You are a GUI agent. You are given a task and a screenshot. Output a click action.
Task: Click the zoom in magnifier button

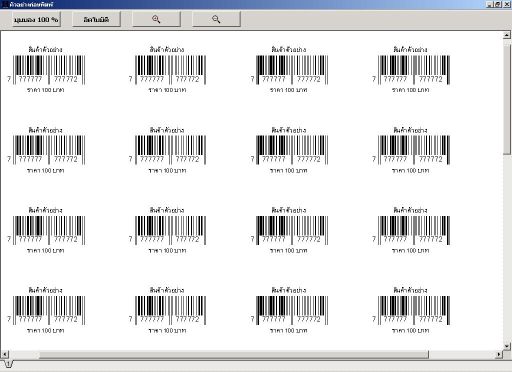[x=156, y=19]
